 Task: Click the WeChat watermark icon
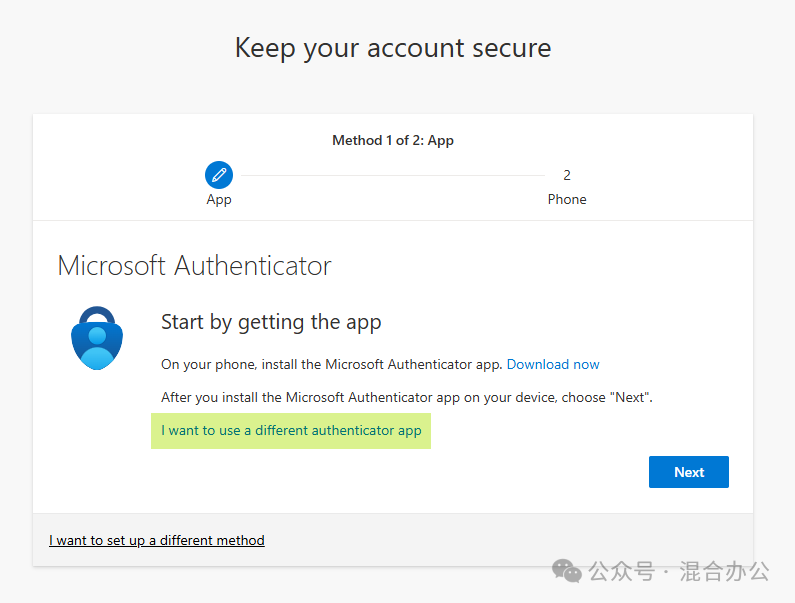566,571
